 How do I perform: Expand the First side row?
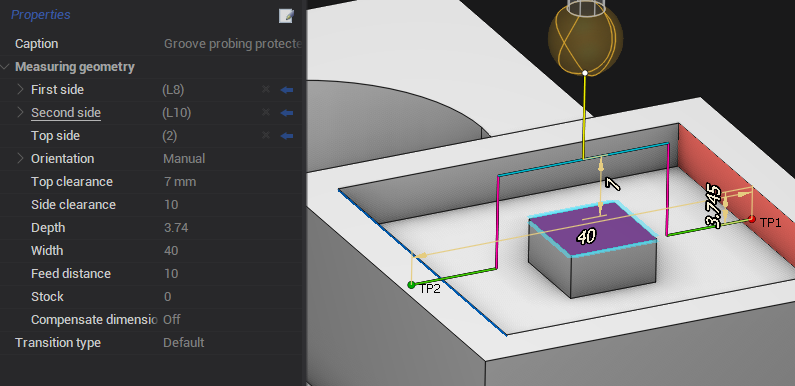click(20, 89)
